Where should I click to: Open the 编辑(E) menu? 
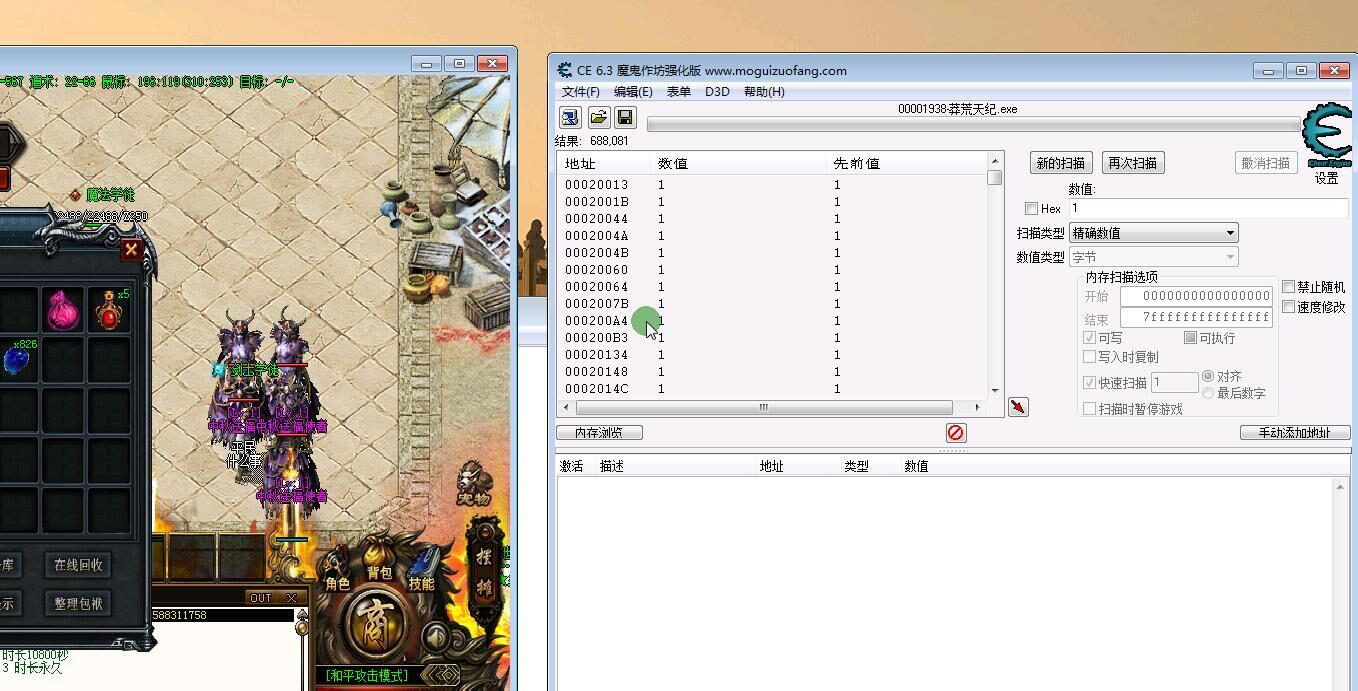pyautogui.click(x=633, y=92)
